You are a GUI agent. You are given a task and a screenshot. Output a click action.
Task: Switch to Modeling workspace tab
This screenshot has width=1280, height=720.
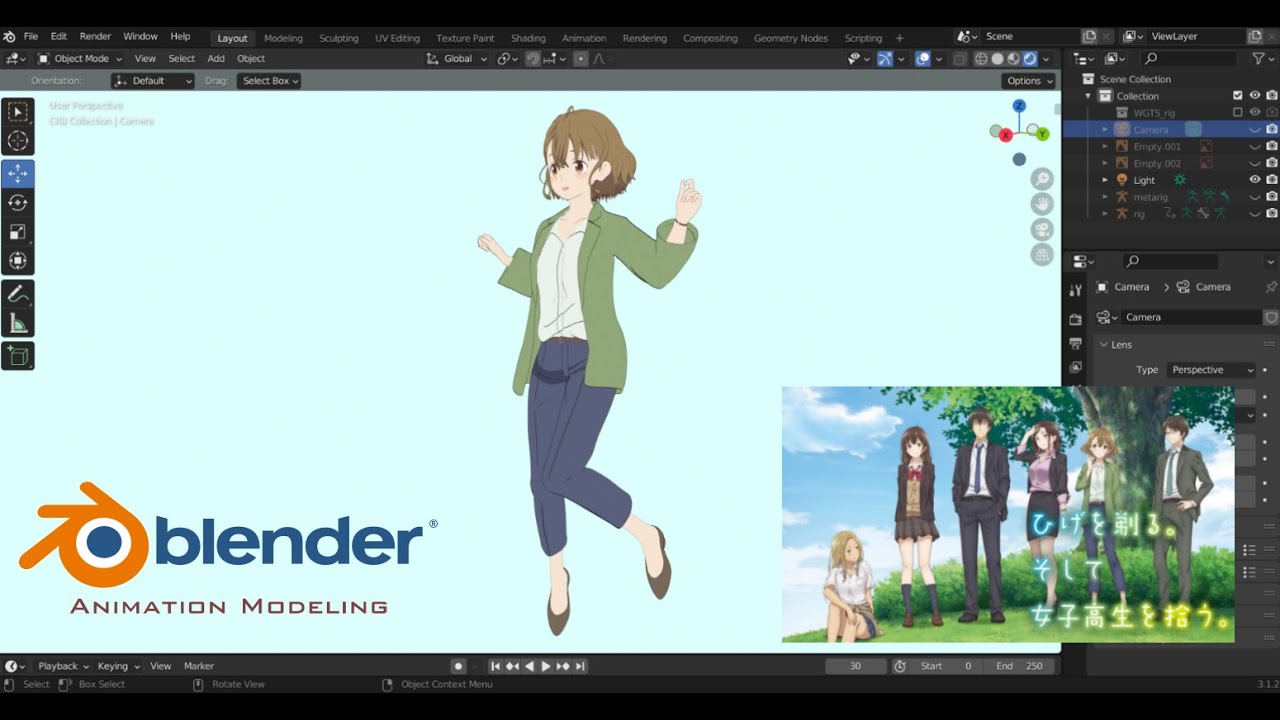tap(283, 38)
